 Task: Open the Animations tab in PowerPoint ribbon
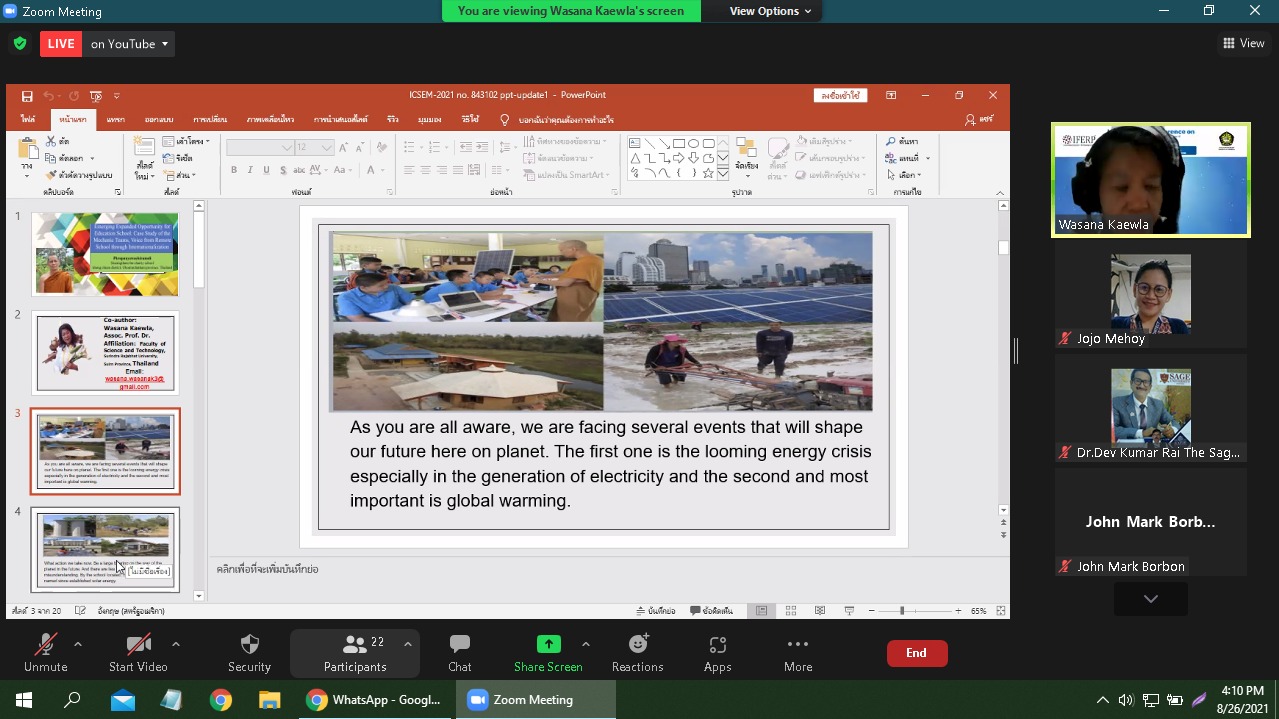pyautogui.click(x=271, y=120)
